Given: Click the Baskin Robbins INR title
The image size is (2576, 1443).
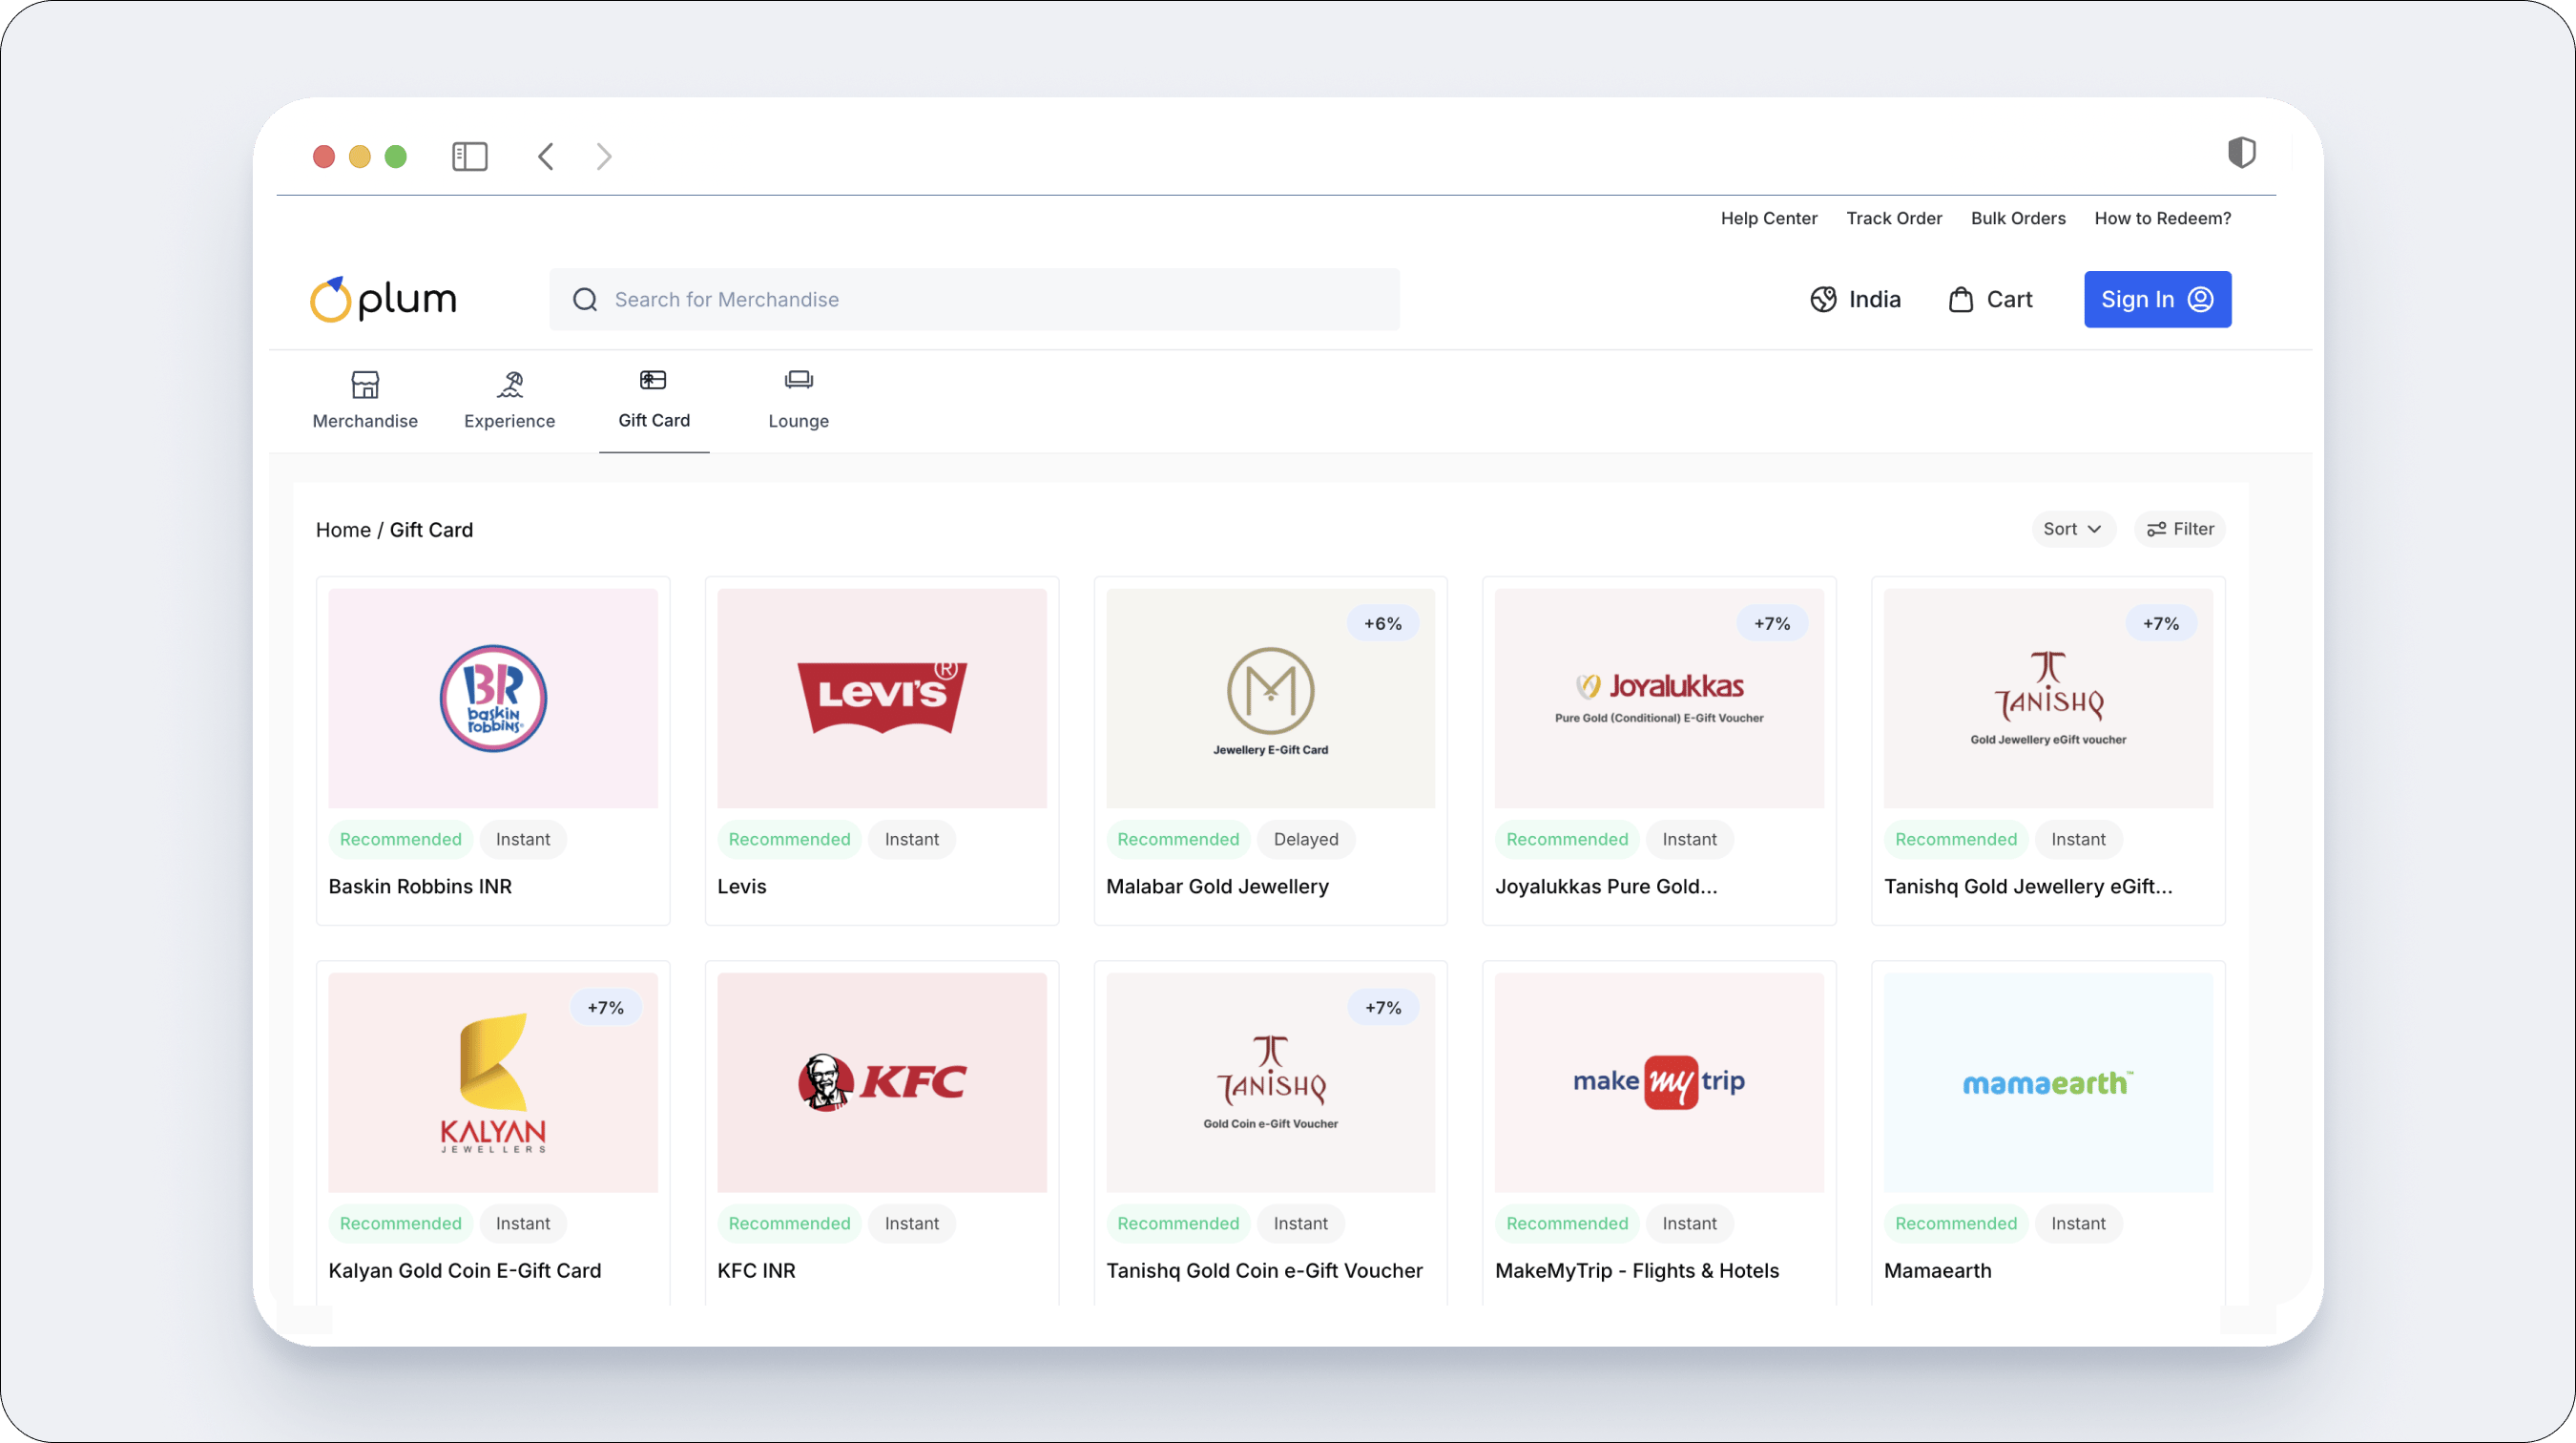Looking at the screenshot, I should pos(420,886).
